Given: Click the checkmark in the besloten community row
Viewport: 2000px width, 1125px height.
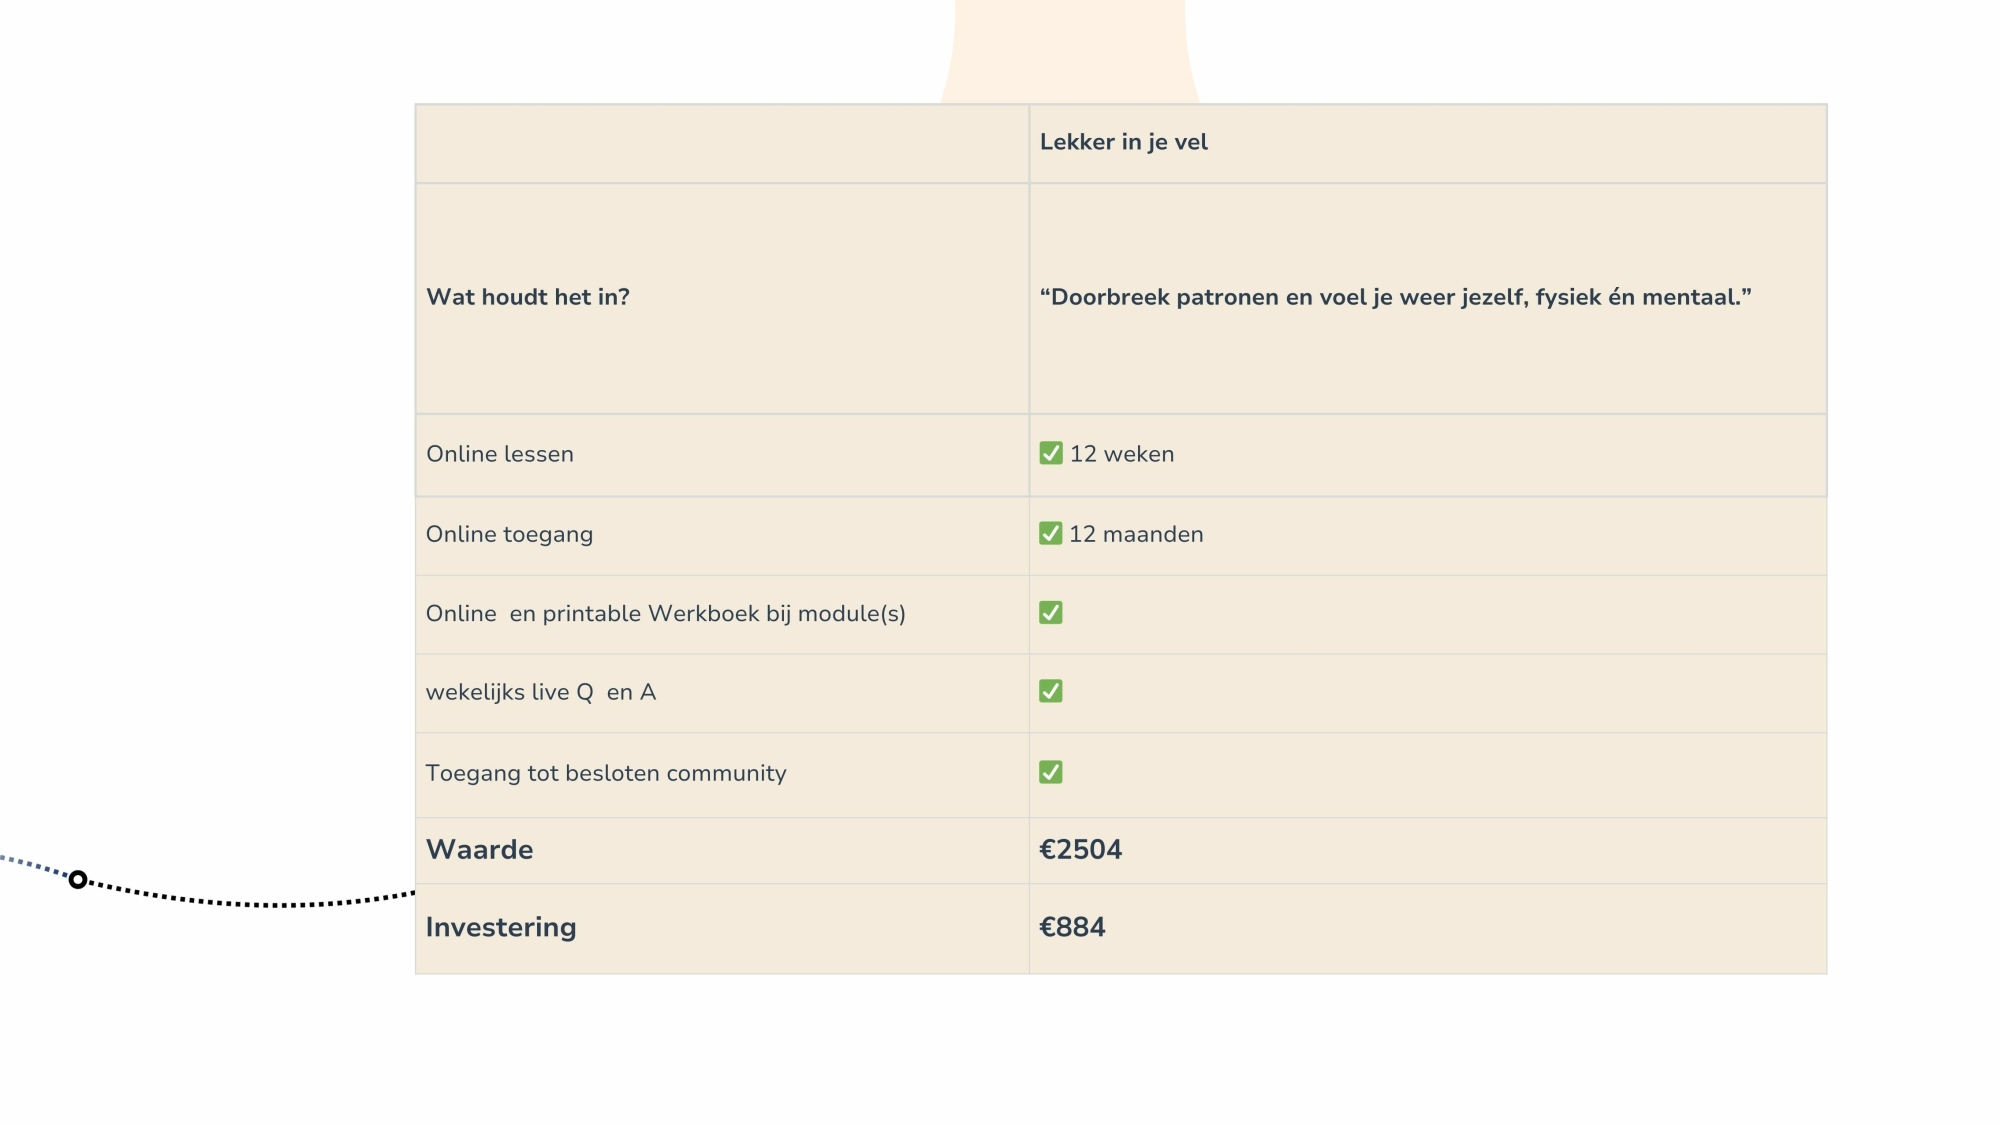Looking at the screenshot, I should (1050, 772).
